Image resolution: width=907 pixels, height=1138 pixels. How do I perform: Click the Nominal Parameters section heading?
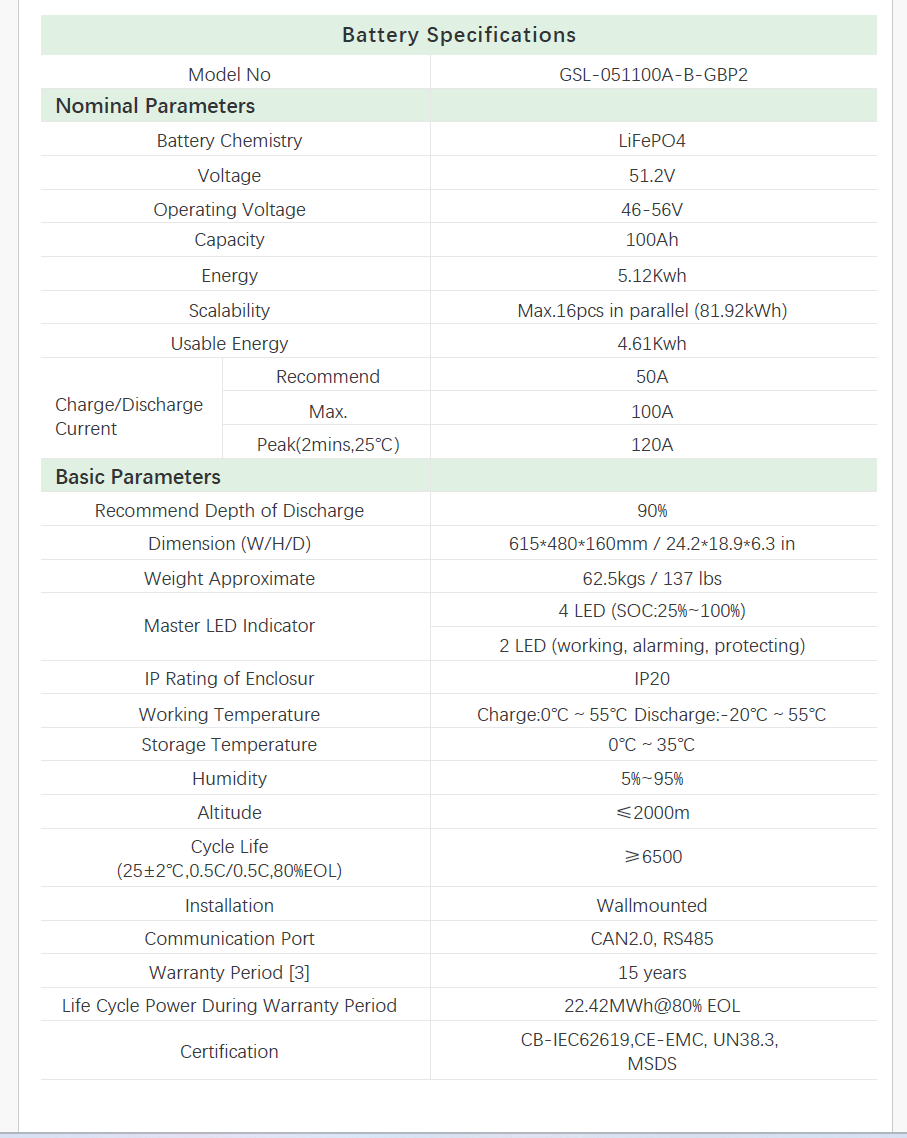point(155,106)
